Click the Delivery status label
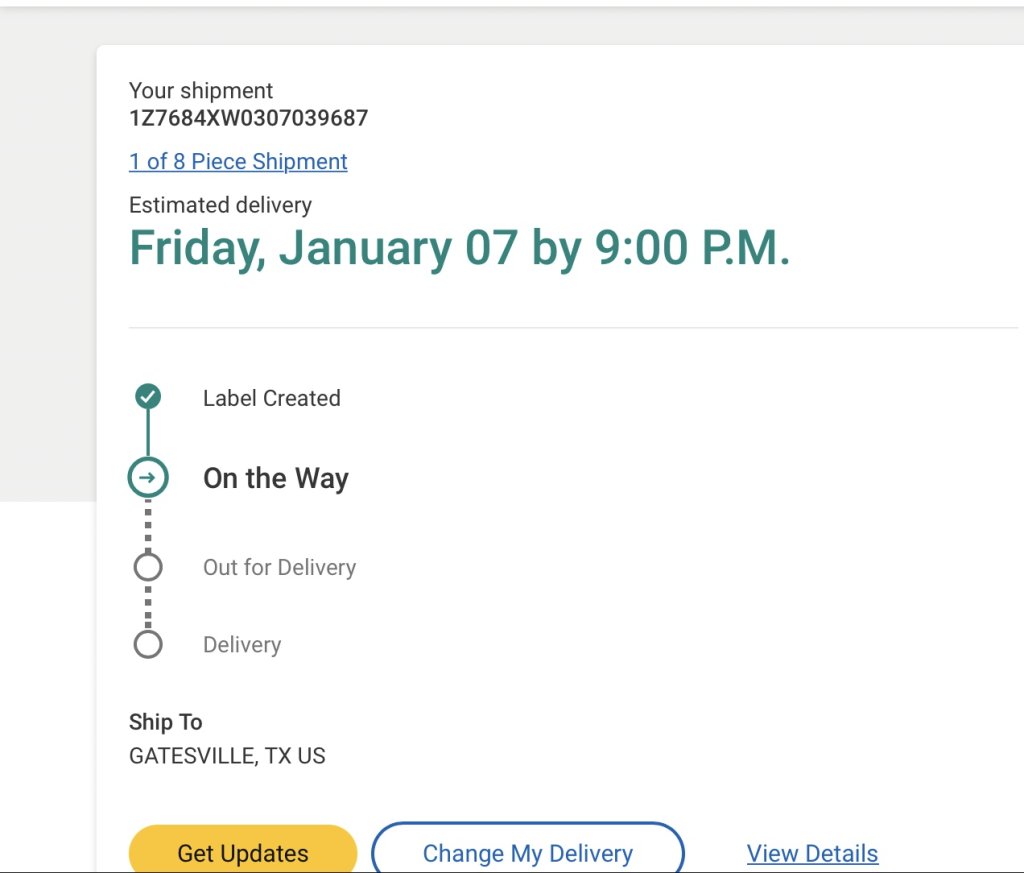 (242, 644)
